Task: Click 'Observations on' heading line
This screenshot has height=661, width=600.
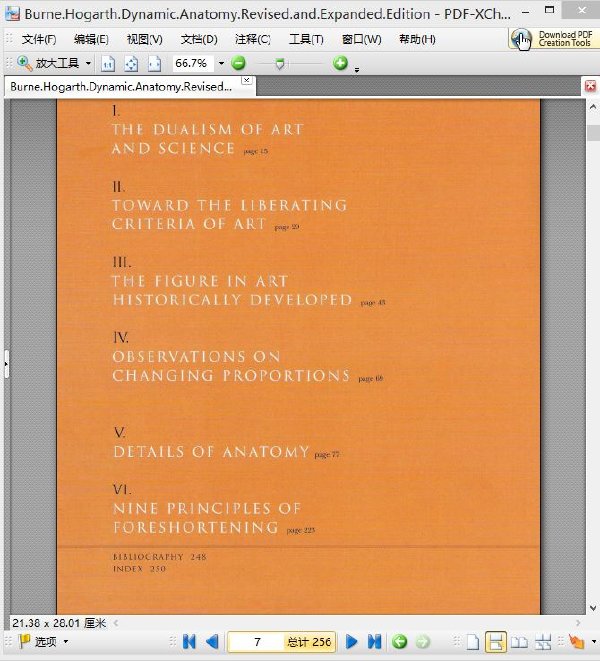Action: pyautogui.click(x=196, y=357)
